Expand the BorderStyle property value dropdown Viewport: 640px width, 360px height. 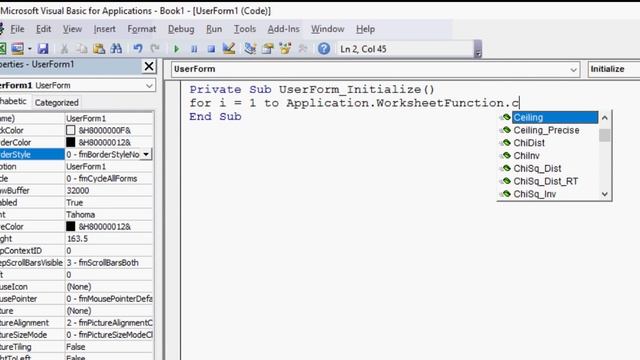[146, 154]
